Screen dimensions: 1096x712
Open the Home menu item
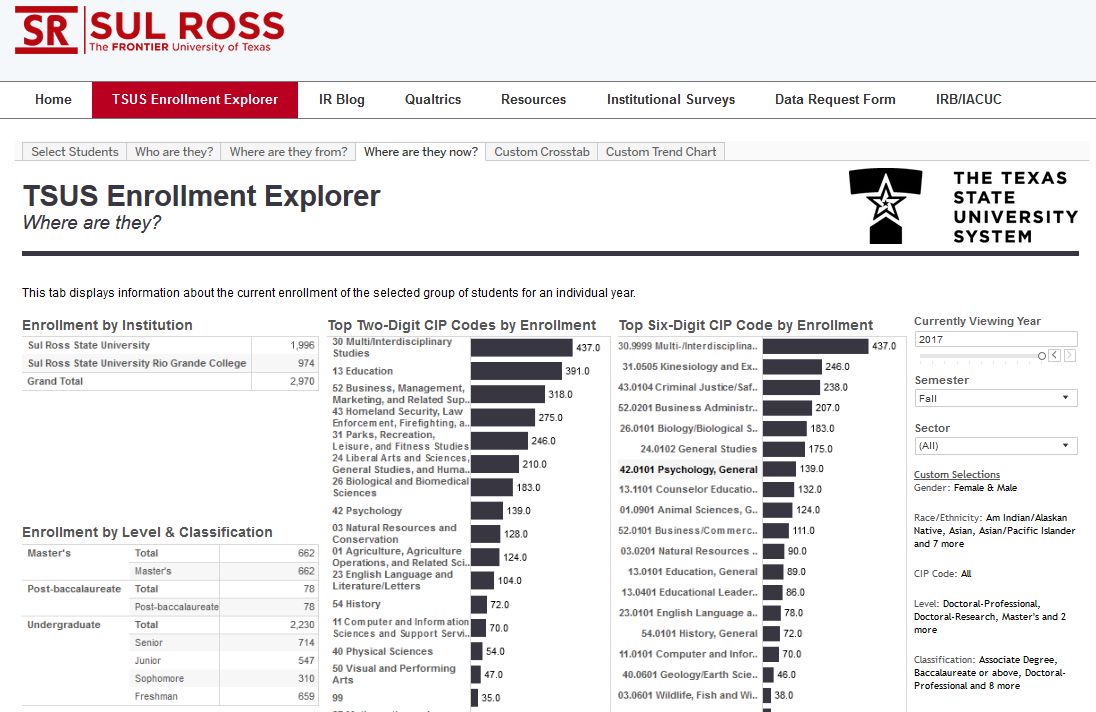click(x=53, y=100)
